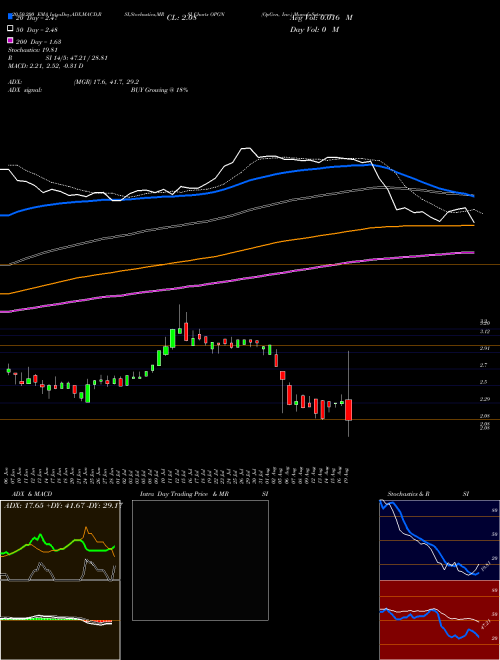Click the last red candlestick with long wick
This screenshot has height=660, width=500.
coord(348,410)
